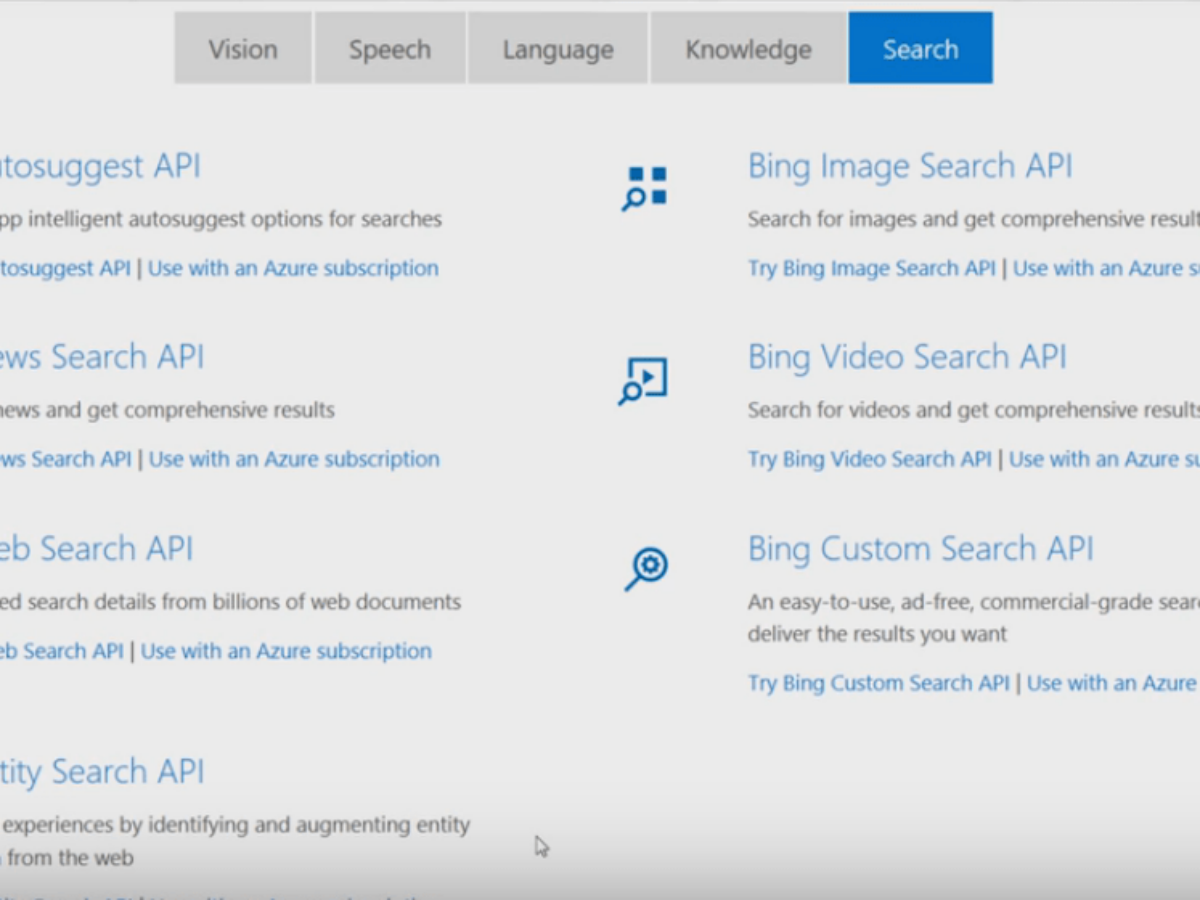Click the Bing Video Search play icon

(x=643, y=381)
